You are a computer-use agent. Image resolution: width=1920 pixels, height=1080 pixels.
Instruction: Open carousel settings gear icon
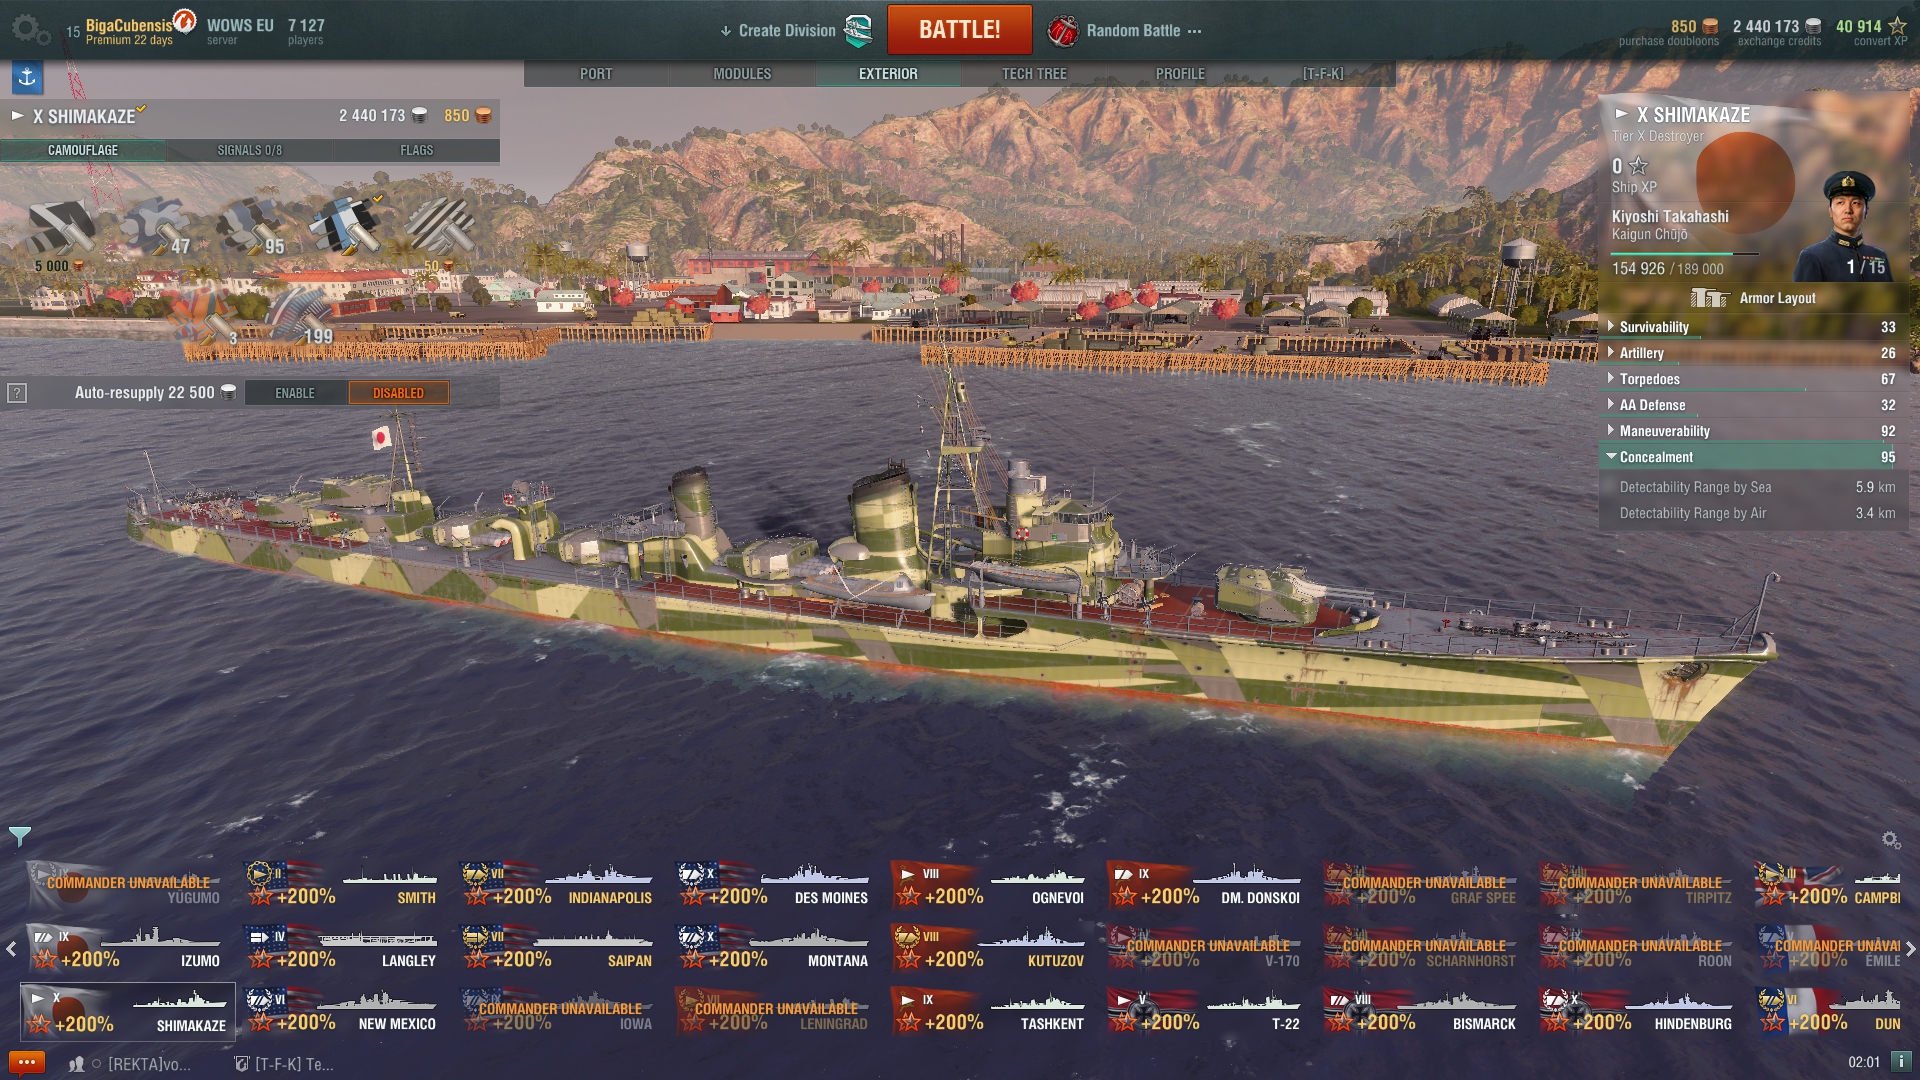click(x=1890, y=840)
